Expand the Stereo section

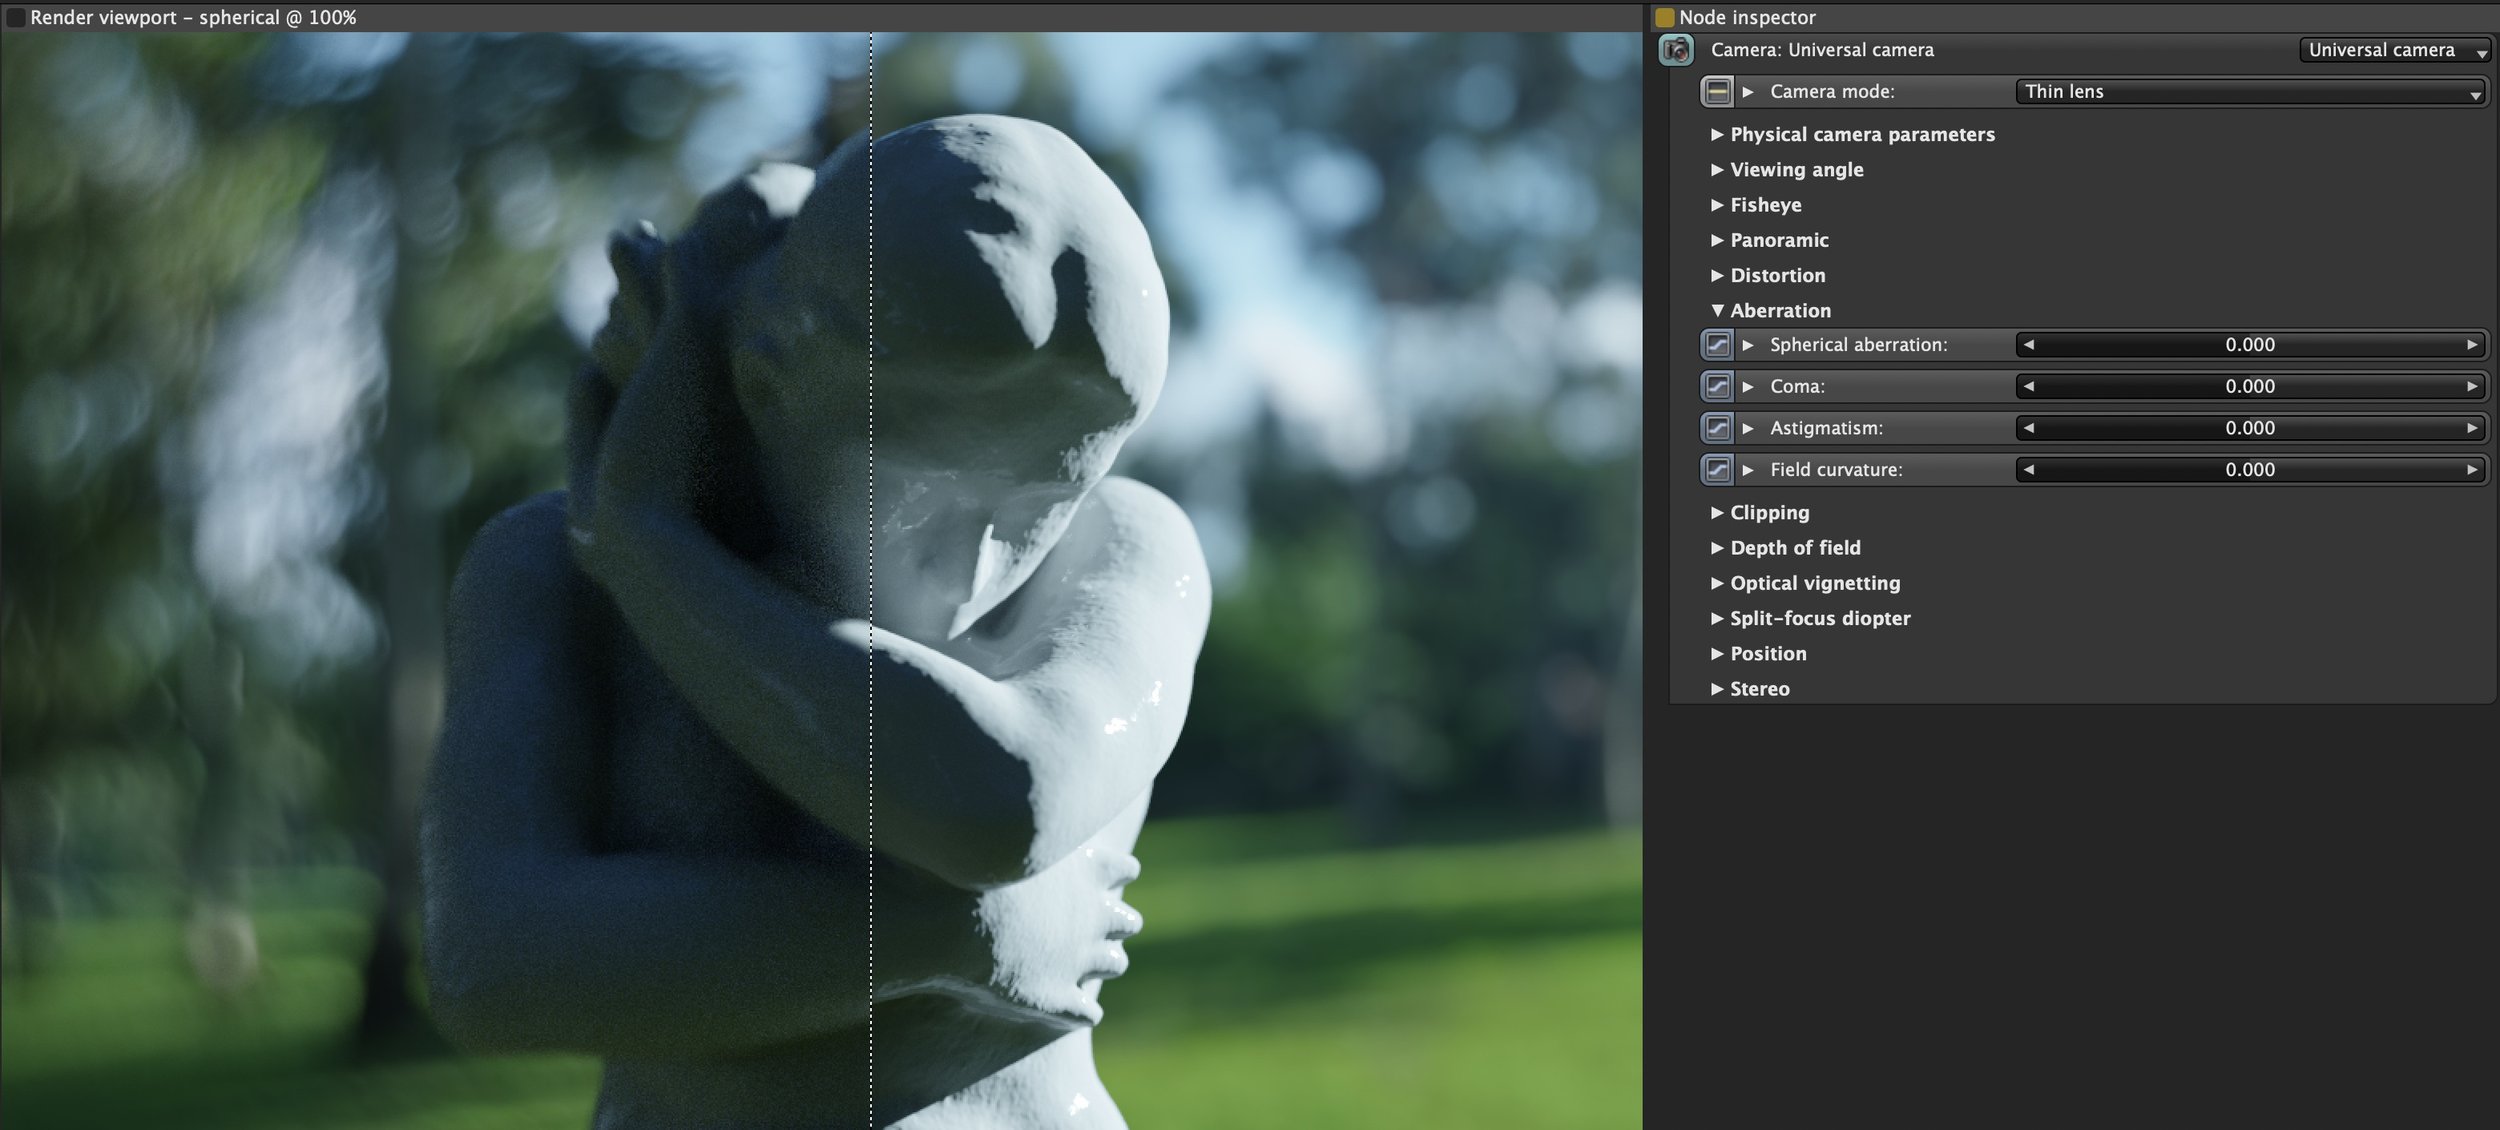tap(1717, 689)
